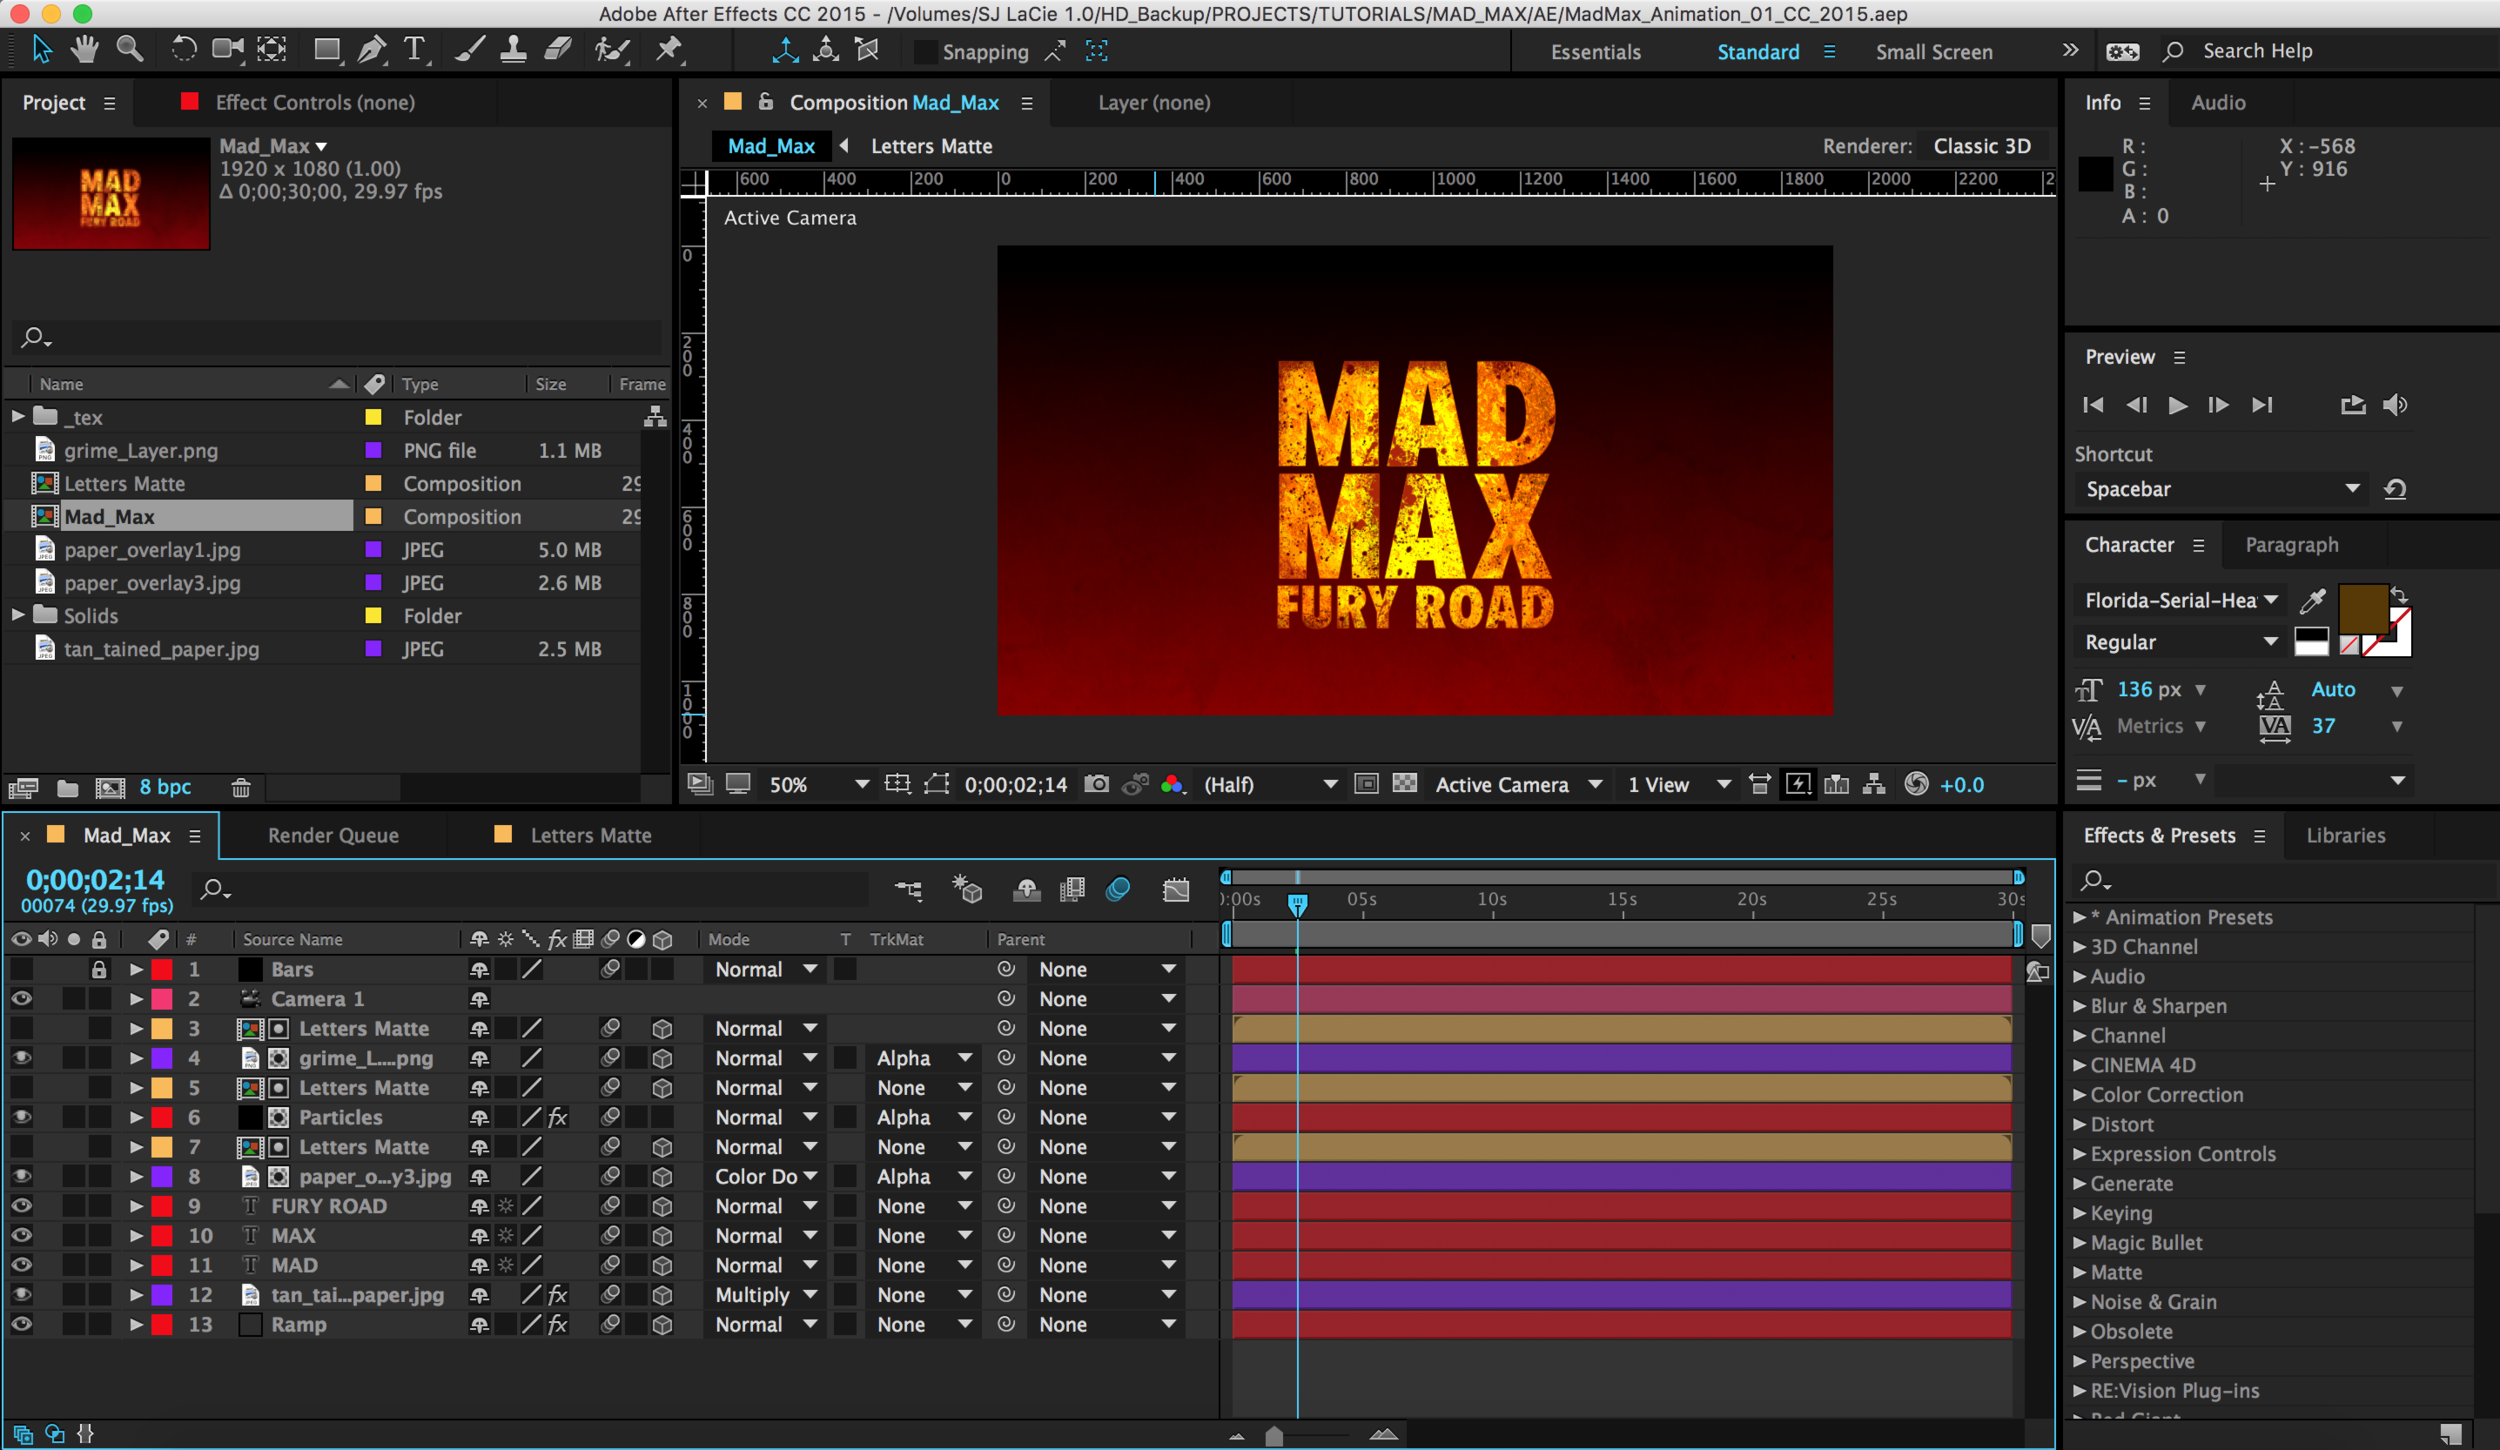2500x1450 pixels.
Task: Jump to last frame in Preview panel
Action: (x=2262, y=405)
